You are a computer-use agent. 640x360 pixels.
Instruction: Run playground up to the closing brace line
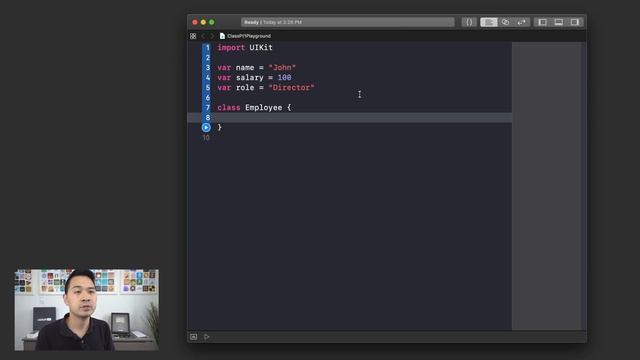pyautogui.click(x=206, y=127)
